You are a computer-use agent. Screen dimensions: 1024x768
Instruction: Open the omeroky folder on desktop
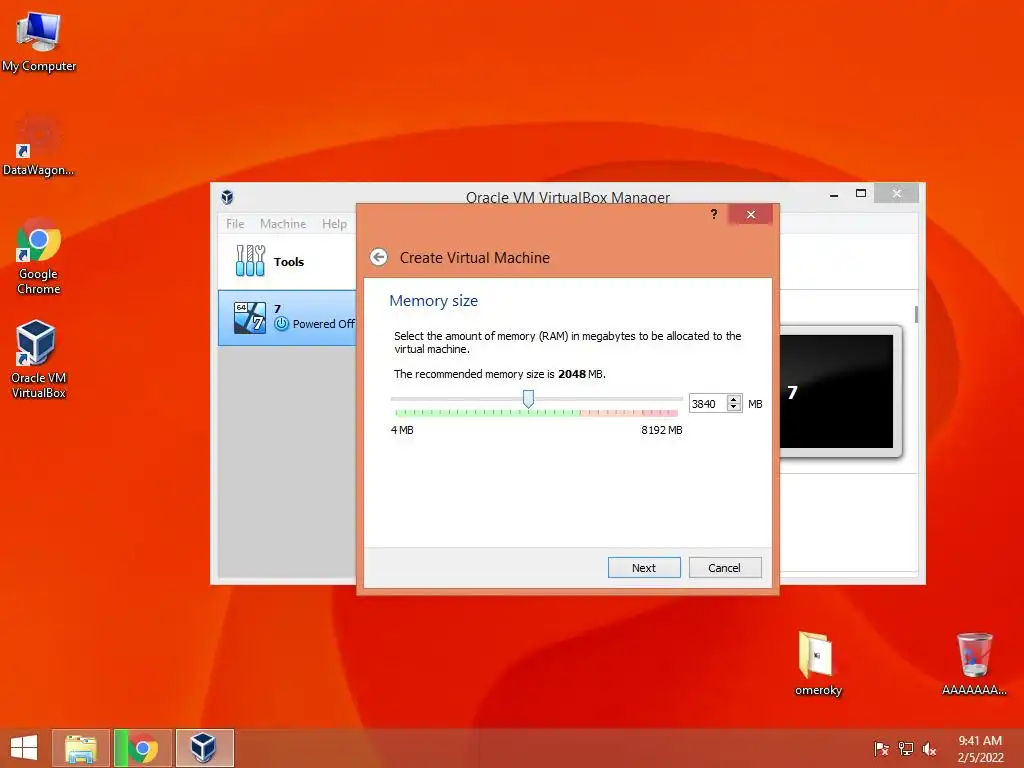[x=818, y=663]
